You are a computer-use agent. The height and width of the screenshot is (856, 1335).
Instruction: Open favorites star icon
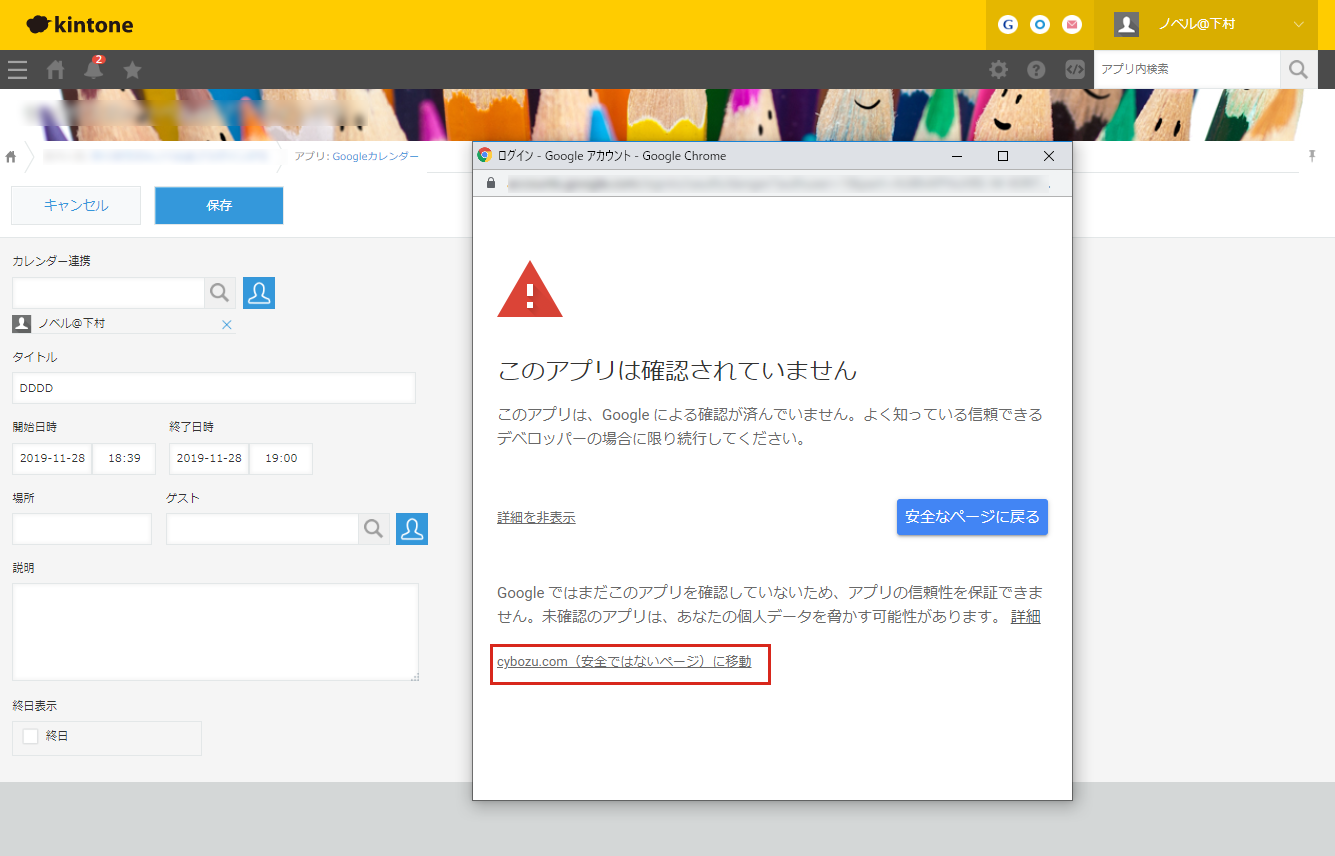click(x=132, y=70)
